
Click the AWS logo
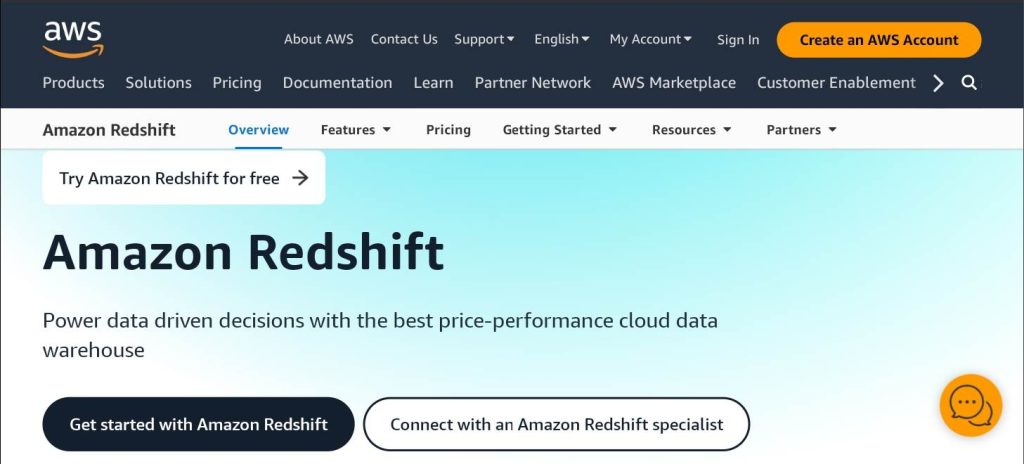[x=72, y=39]
